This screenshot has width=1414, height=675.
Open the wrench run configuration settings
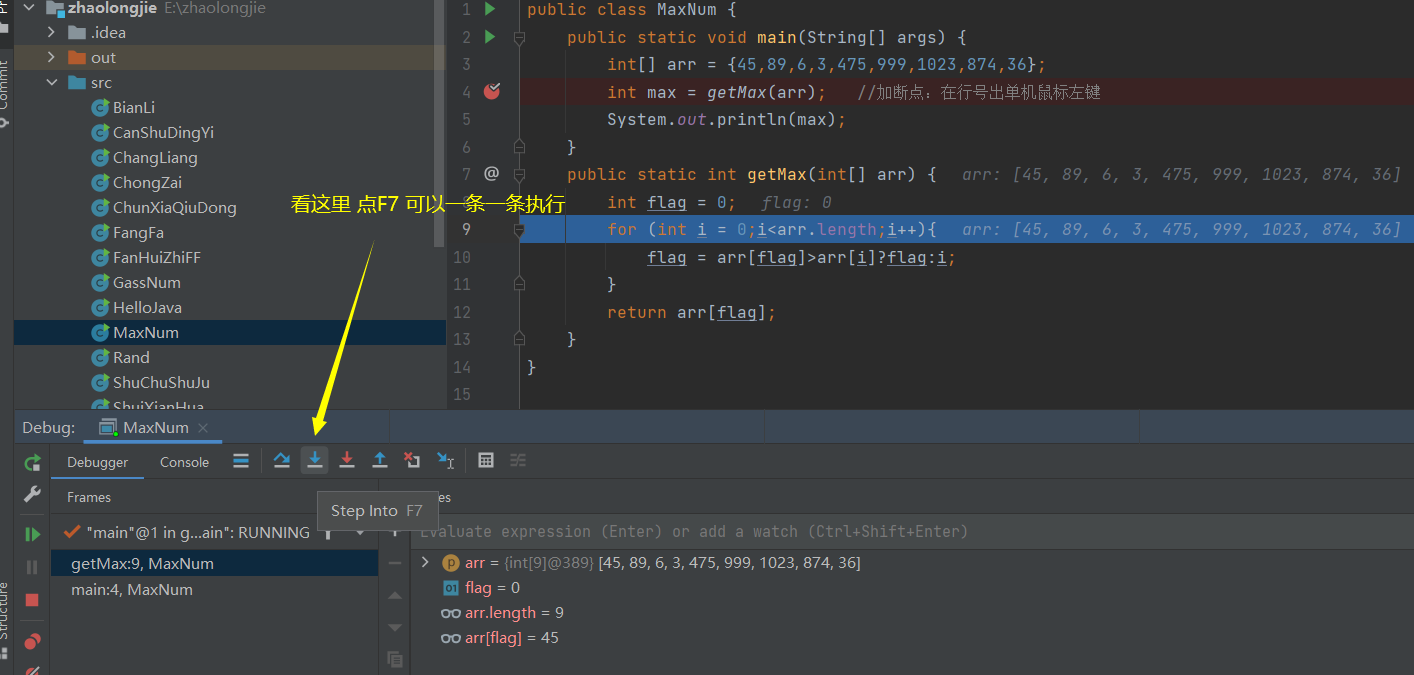pyautogui.click(x=32, y=494)
